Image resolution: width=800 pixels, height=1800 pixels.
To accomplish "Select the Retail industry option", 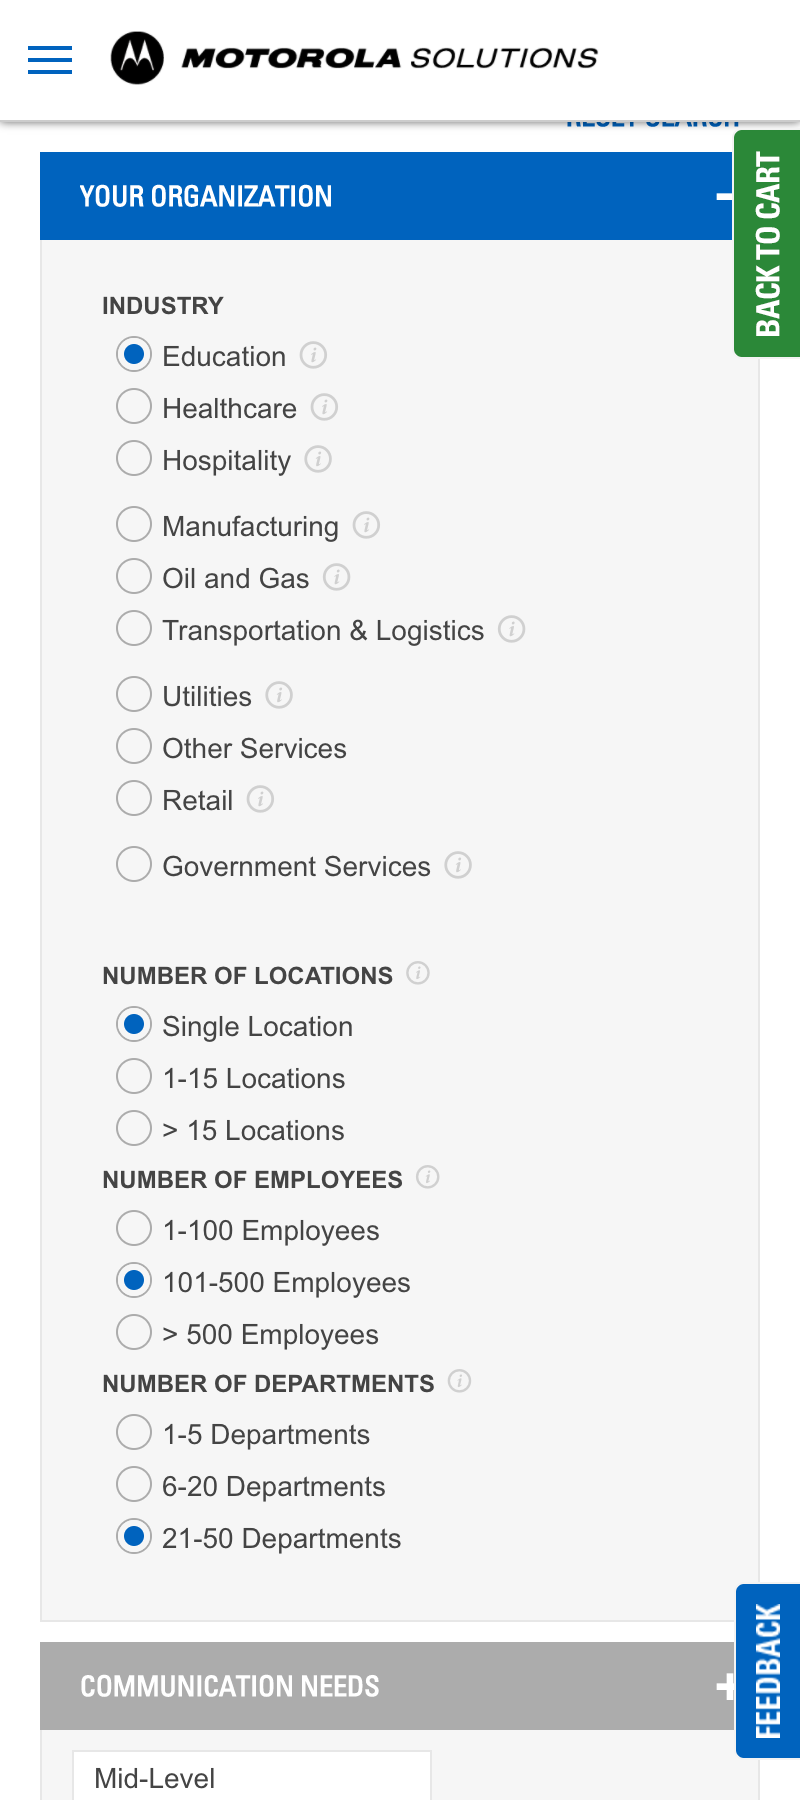I will click(x=134, y=799).
